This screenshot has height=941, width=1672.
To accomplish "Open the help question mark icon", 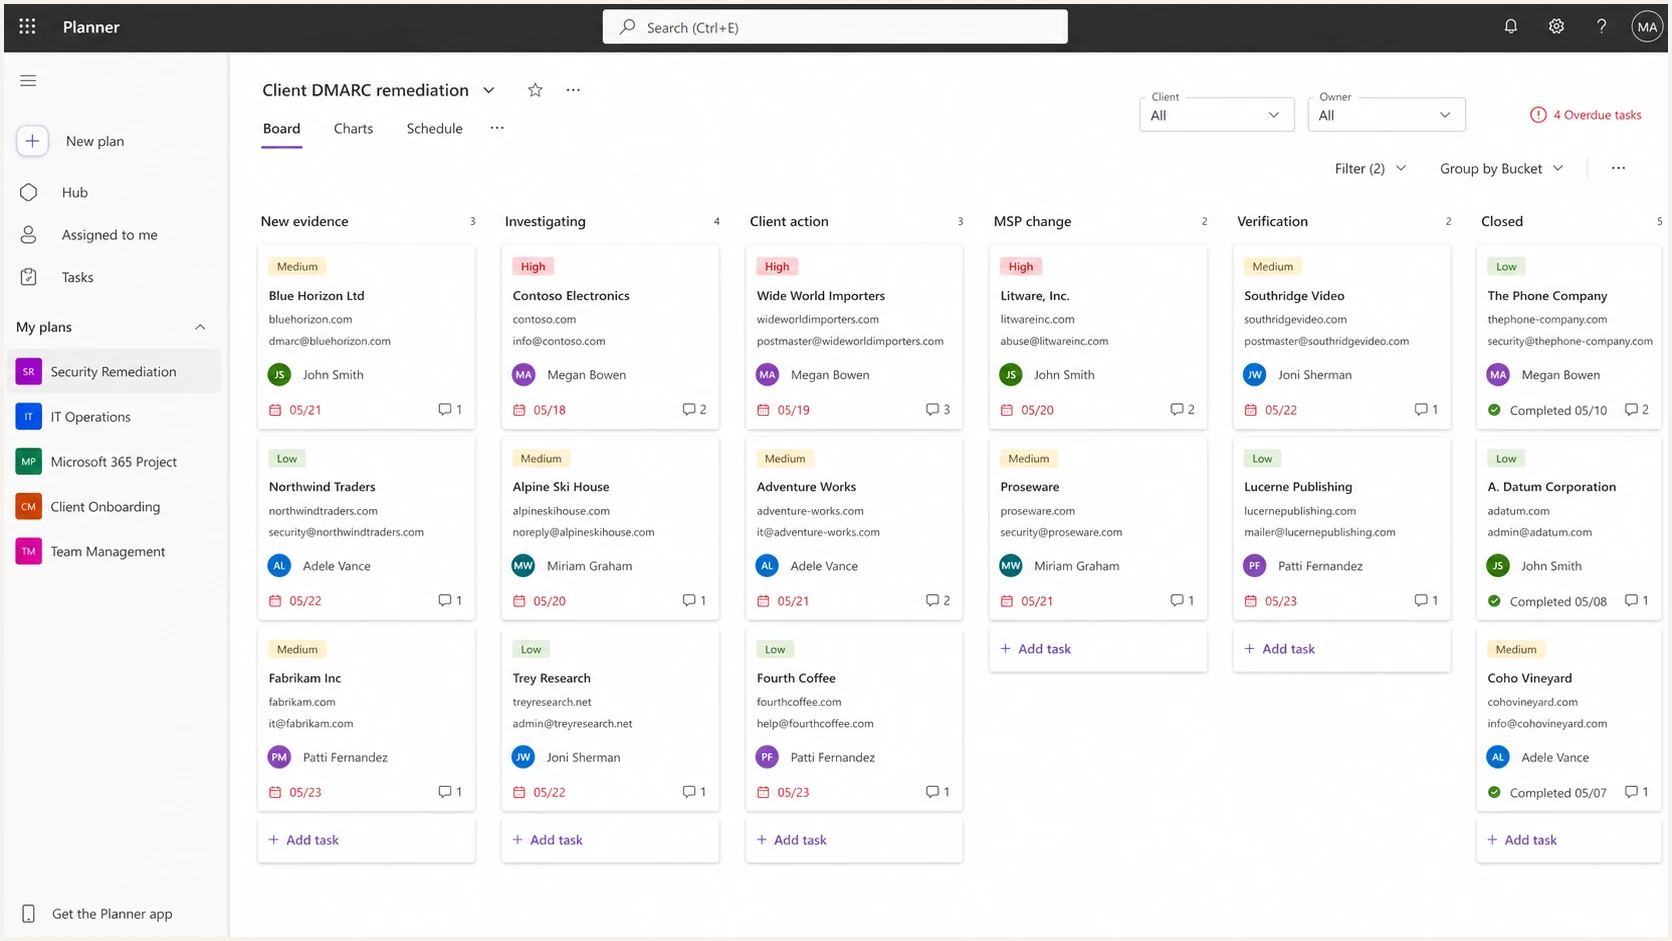I will coord(1601,27).
